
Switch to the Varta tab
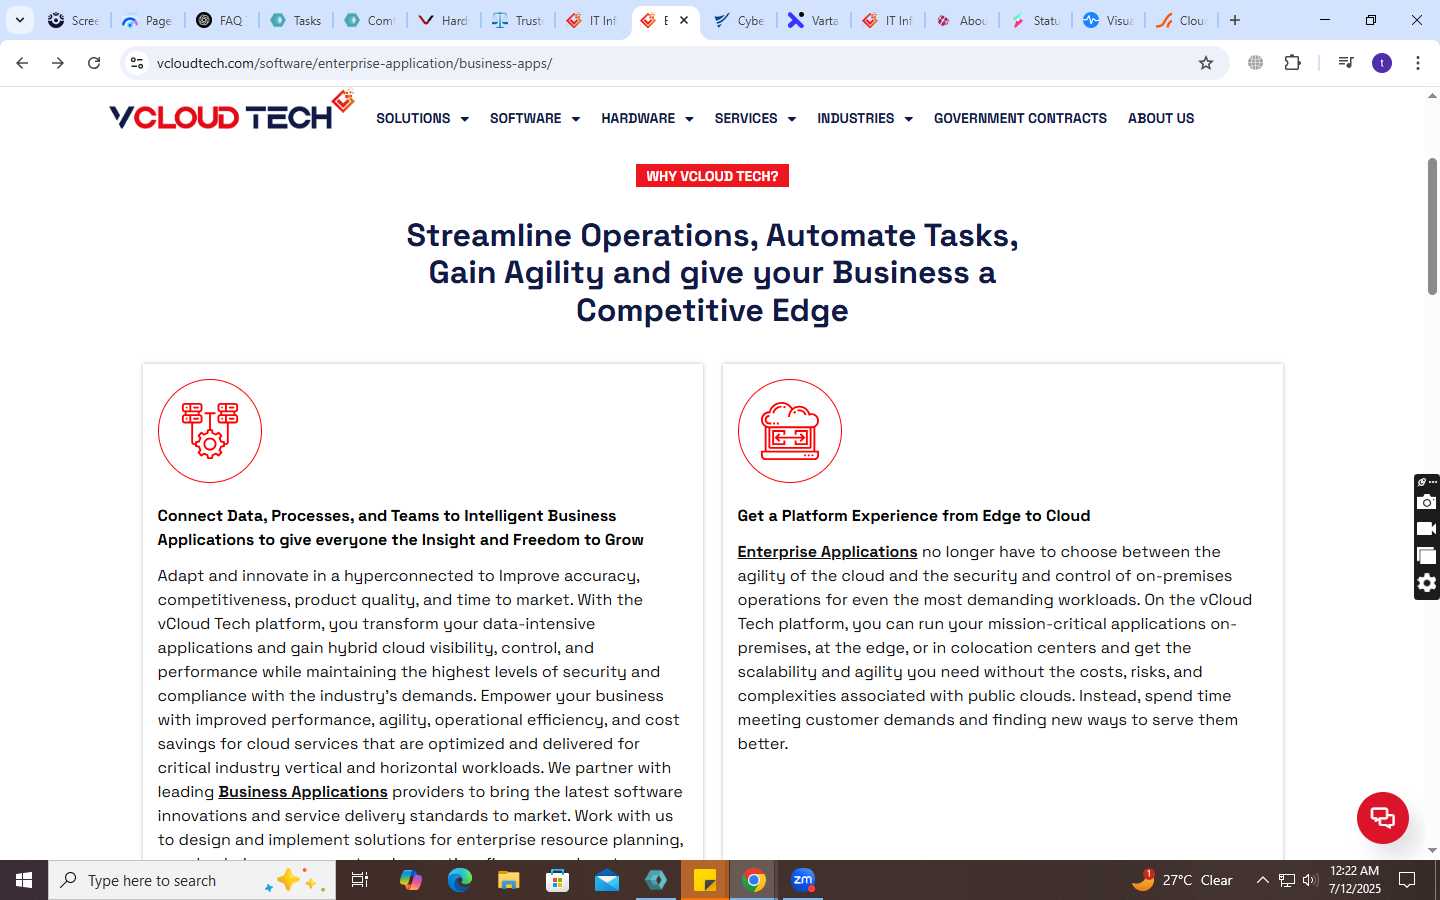(x=812, y=20)
